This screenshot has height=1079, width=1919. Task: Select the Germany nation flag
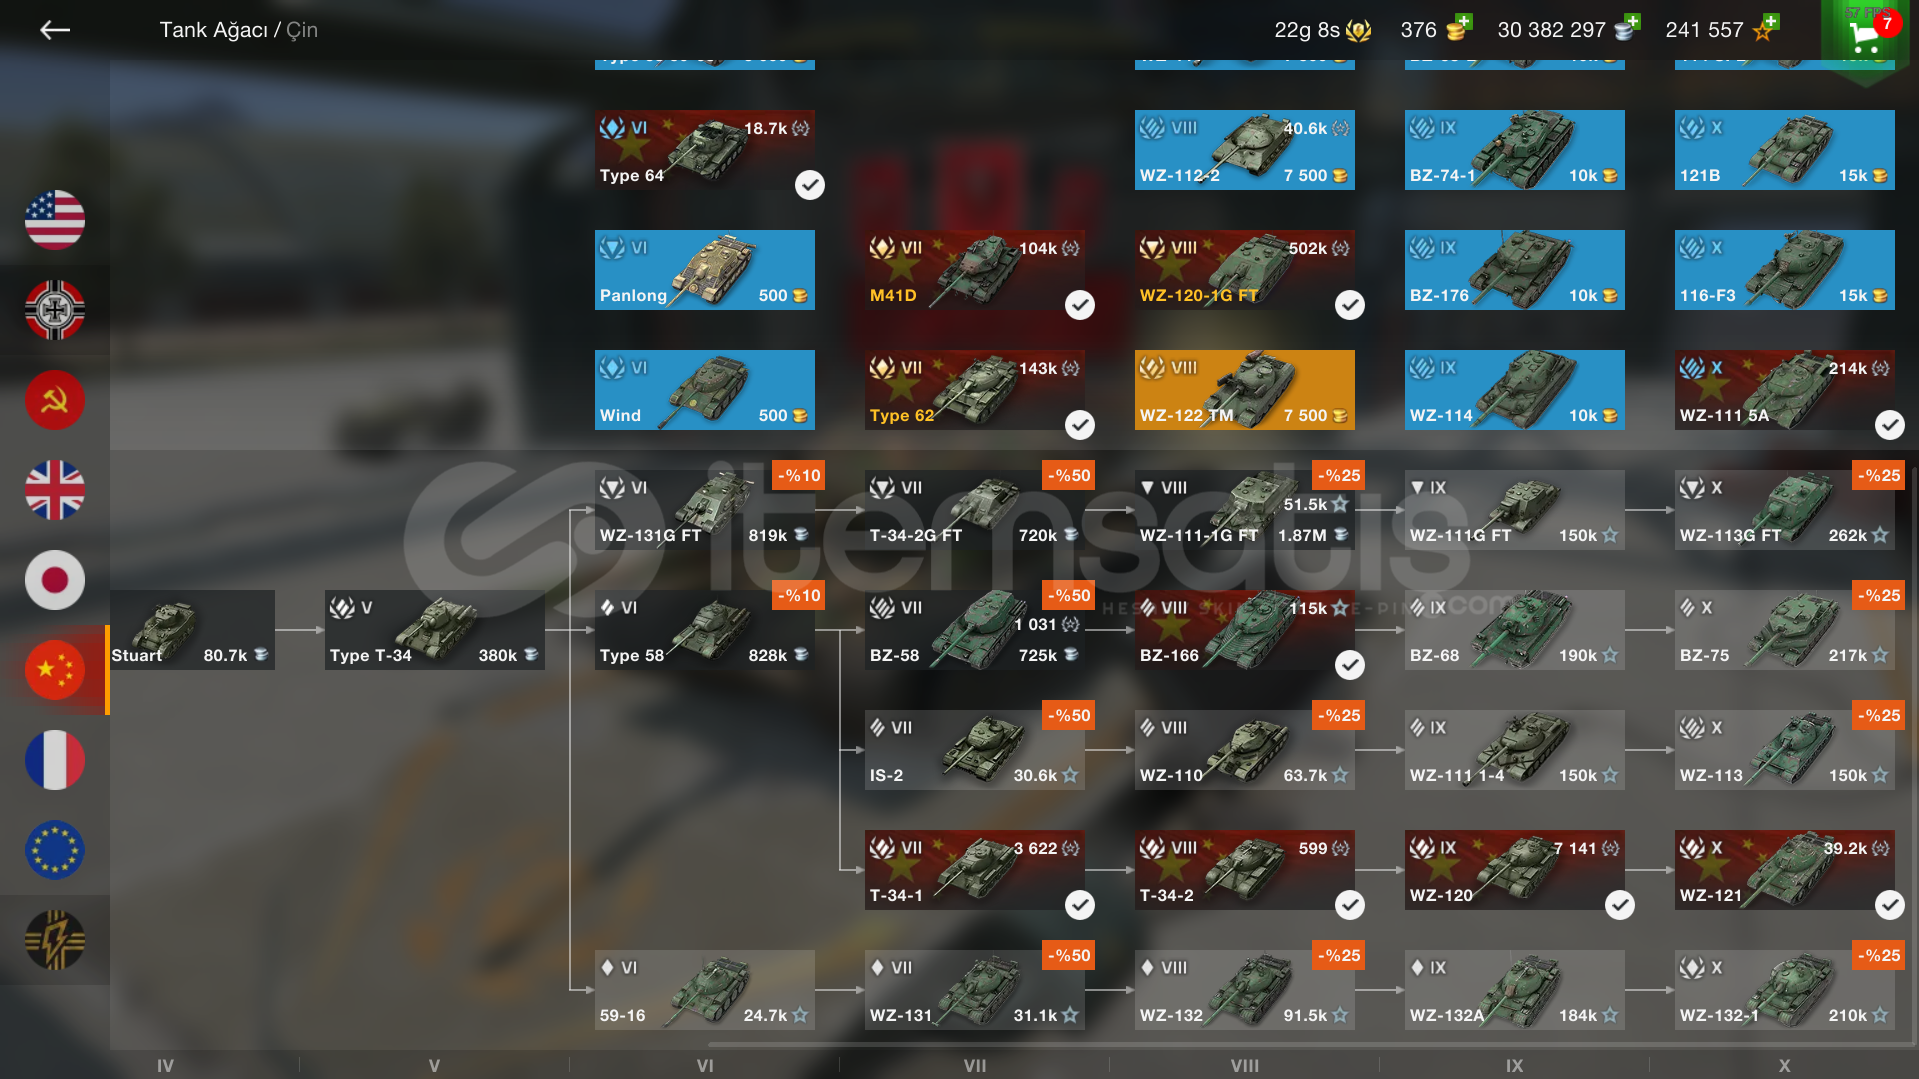click(55, 310)
